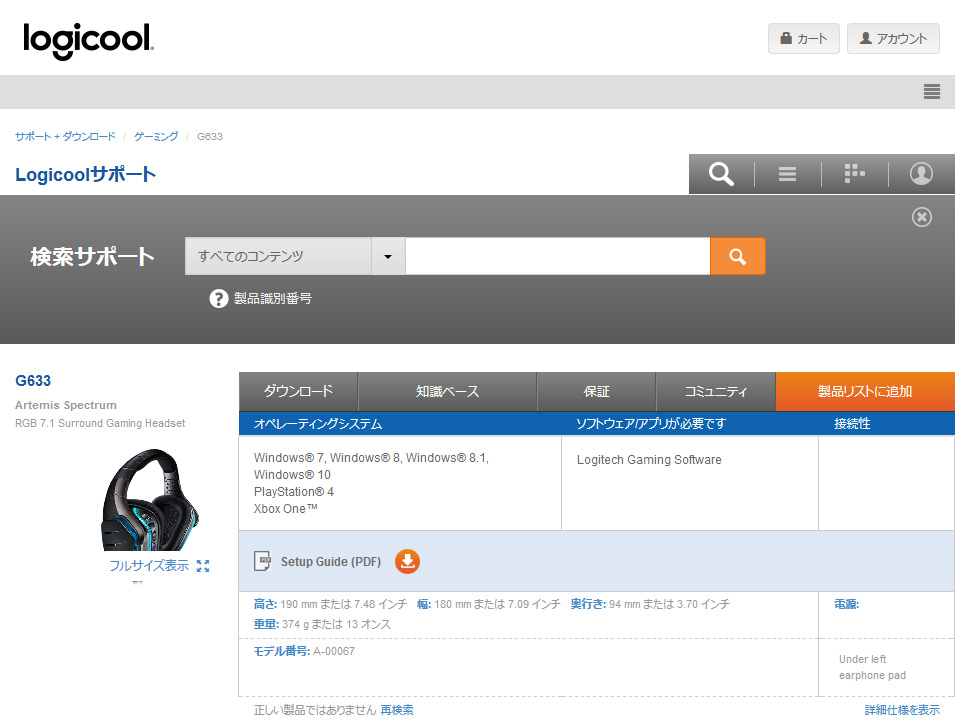Viewport: 955px width, 723px height.
Task: Click the 電源: label
Action: coord(847,604)
